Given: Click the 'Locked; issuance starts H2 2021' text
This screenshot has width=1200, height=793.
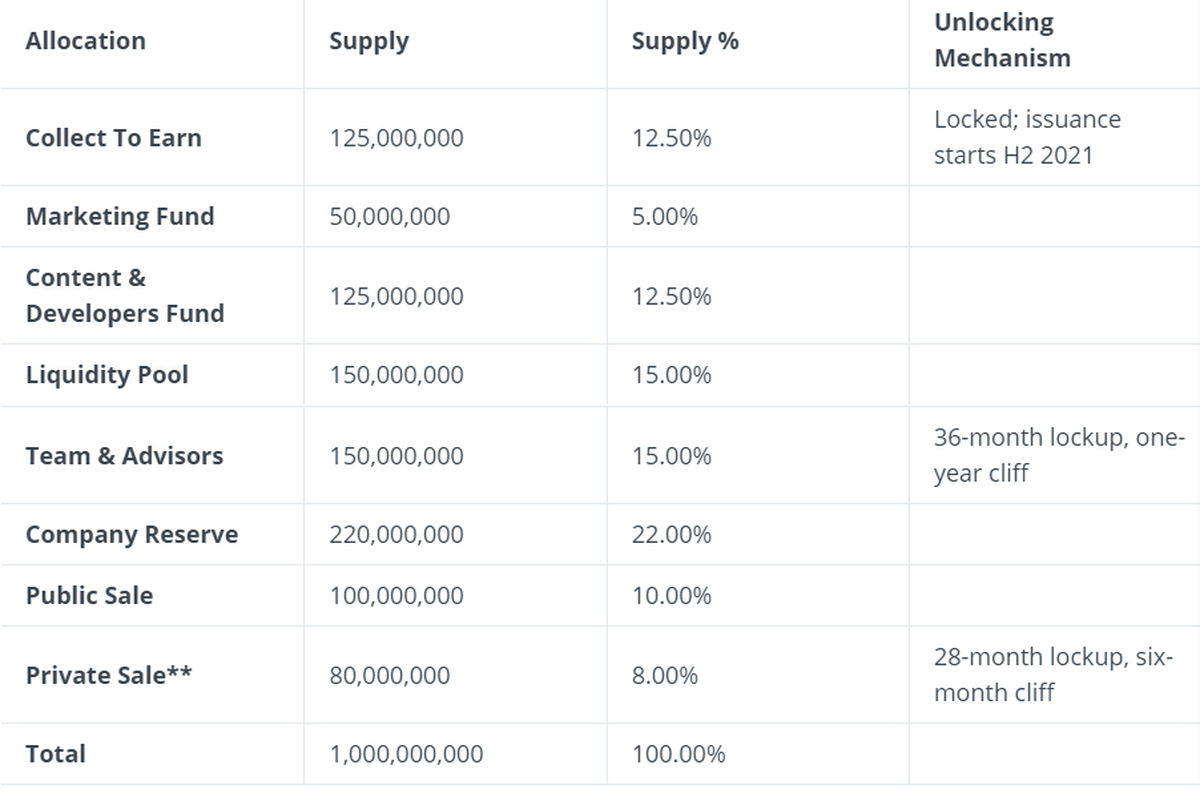Looking at the screenshot, I should (x=1027, y=137).
